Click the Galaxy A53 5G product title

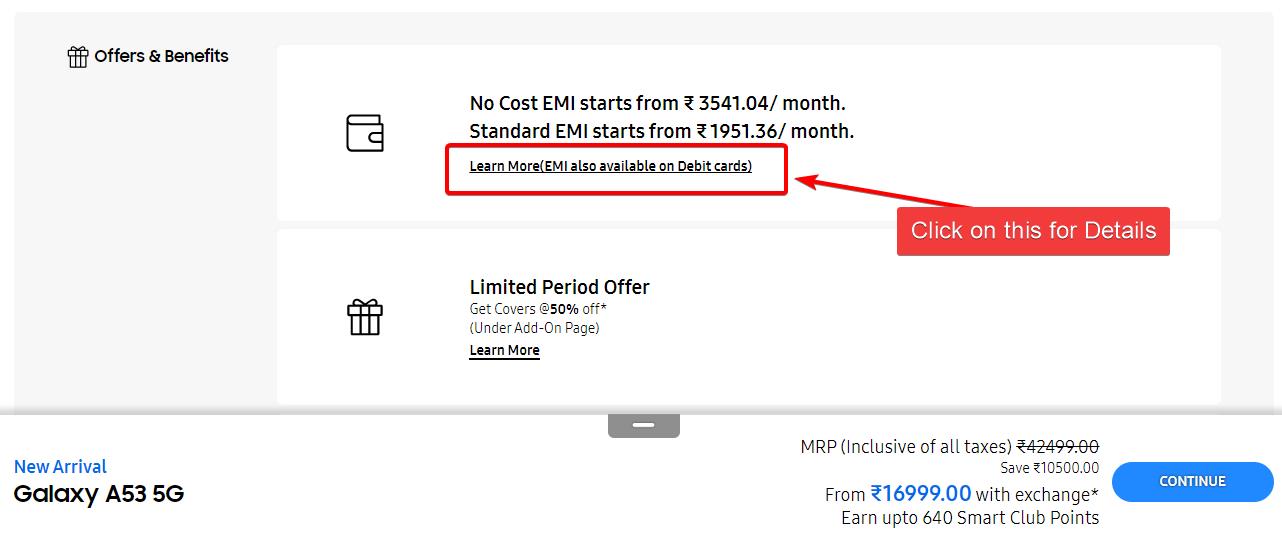99,494
